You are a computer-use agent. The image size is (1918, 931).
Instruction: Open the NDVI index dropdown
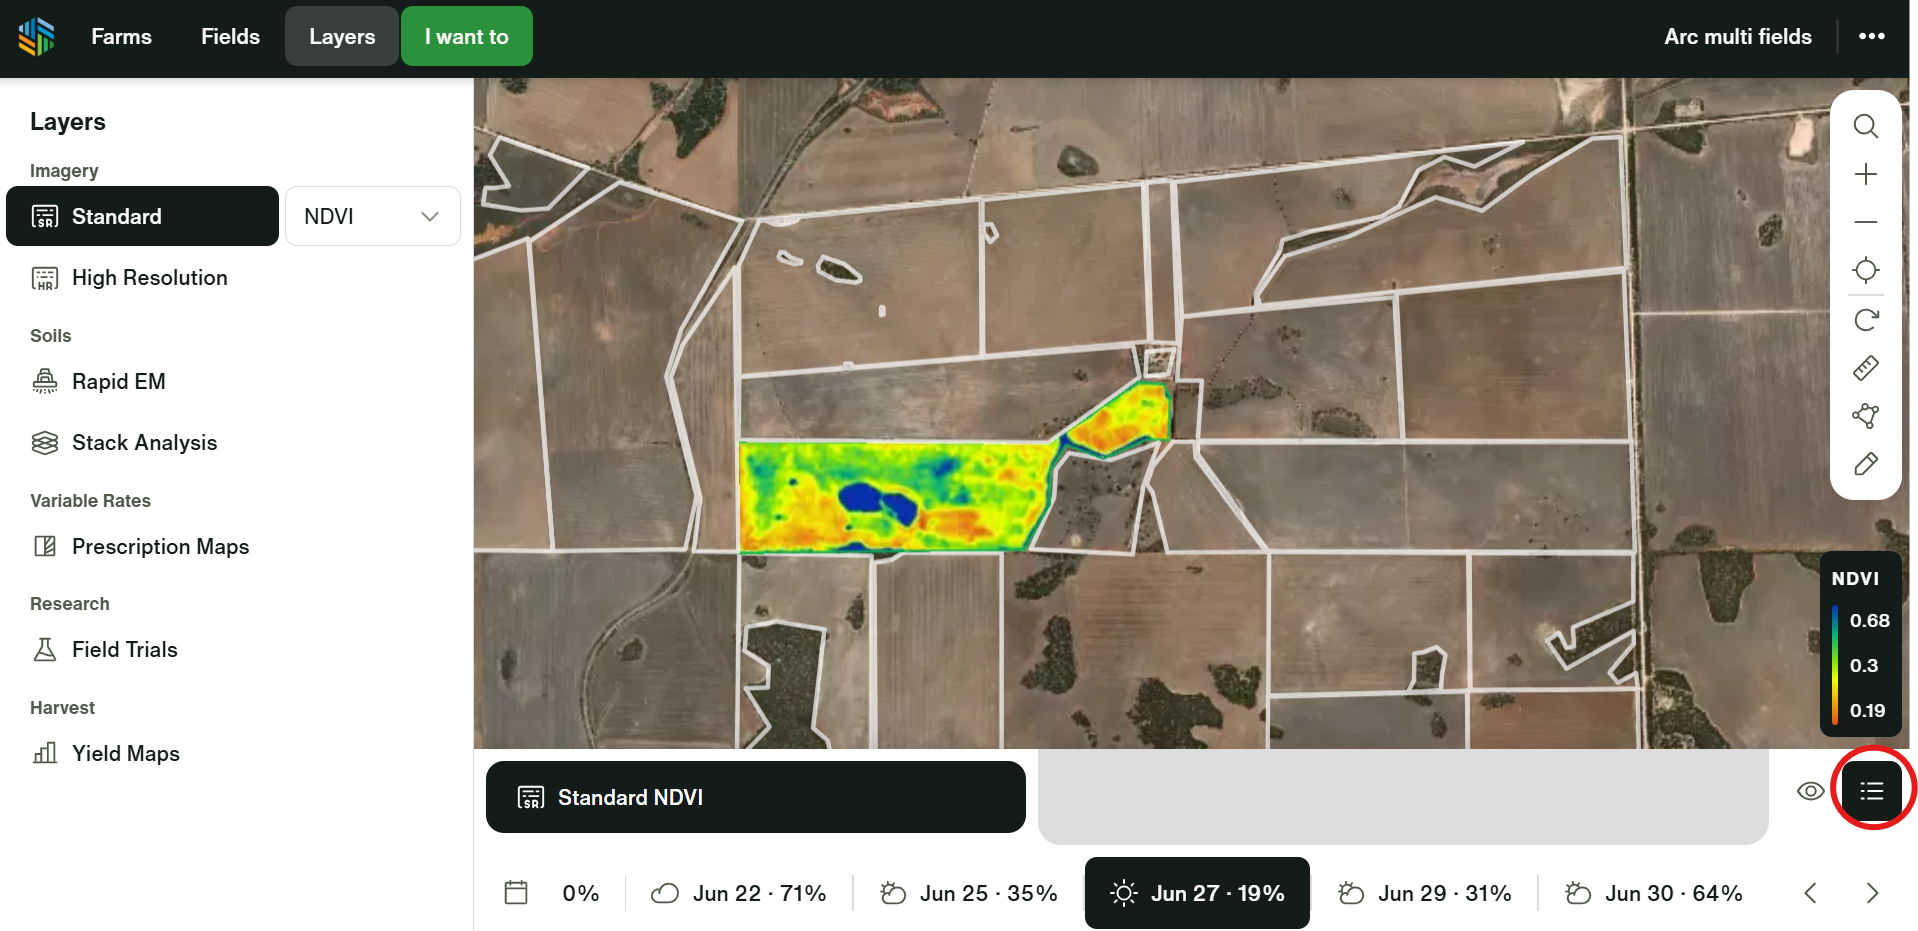372,216
